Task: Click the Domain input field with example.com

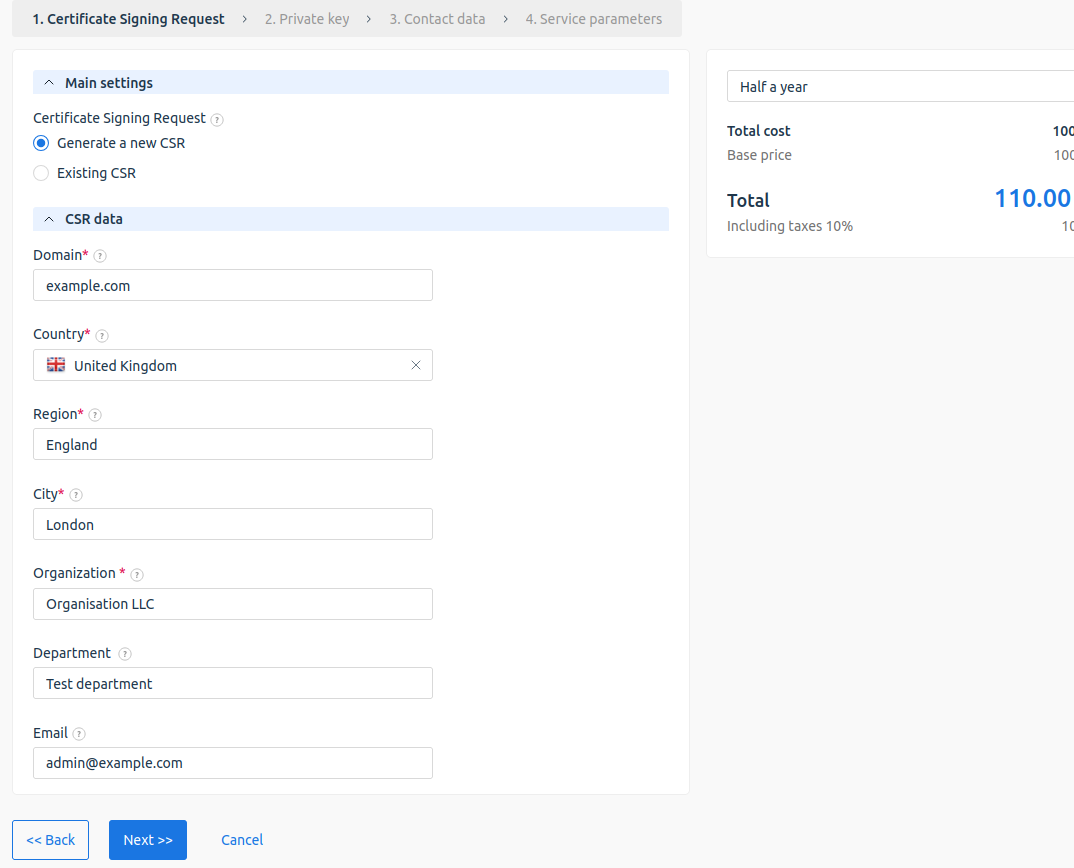Action: (232, 285)
